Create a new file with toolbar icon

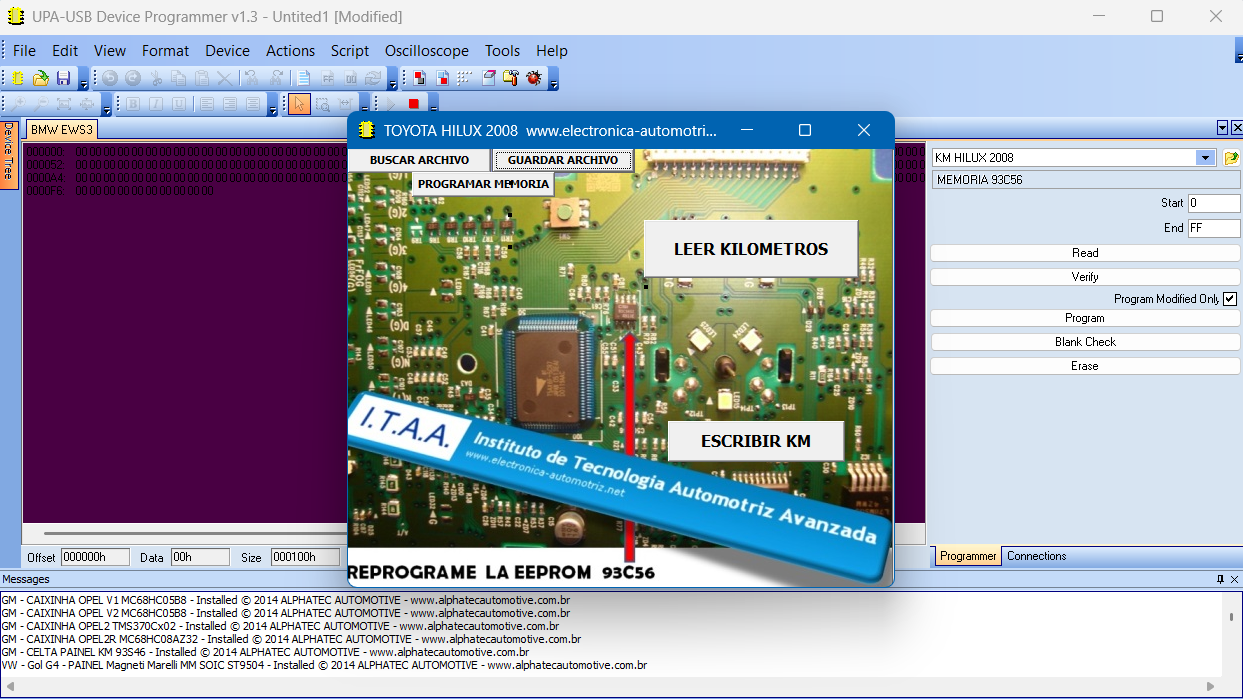(18, 78)
